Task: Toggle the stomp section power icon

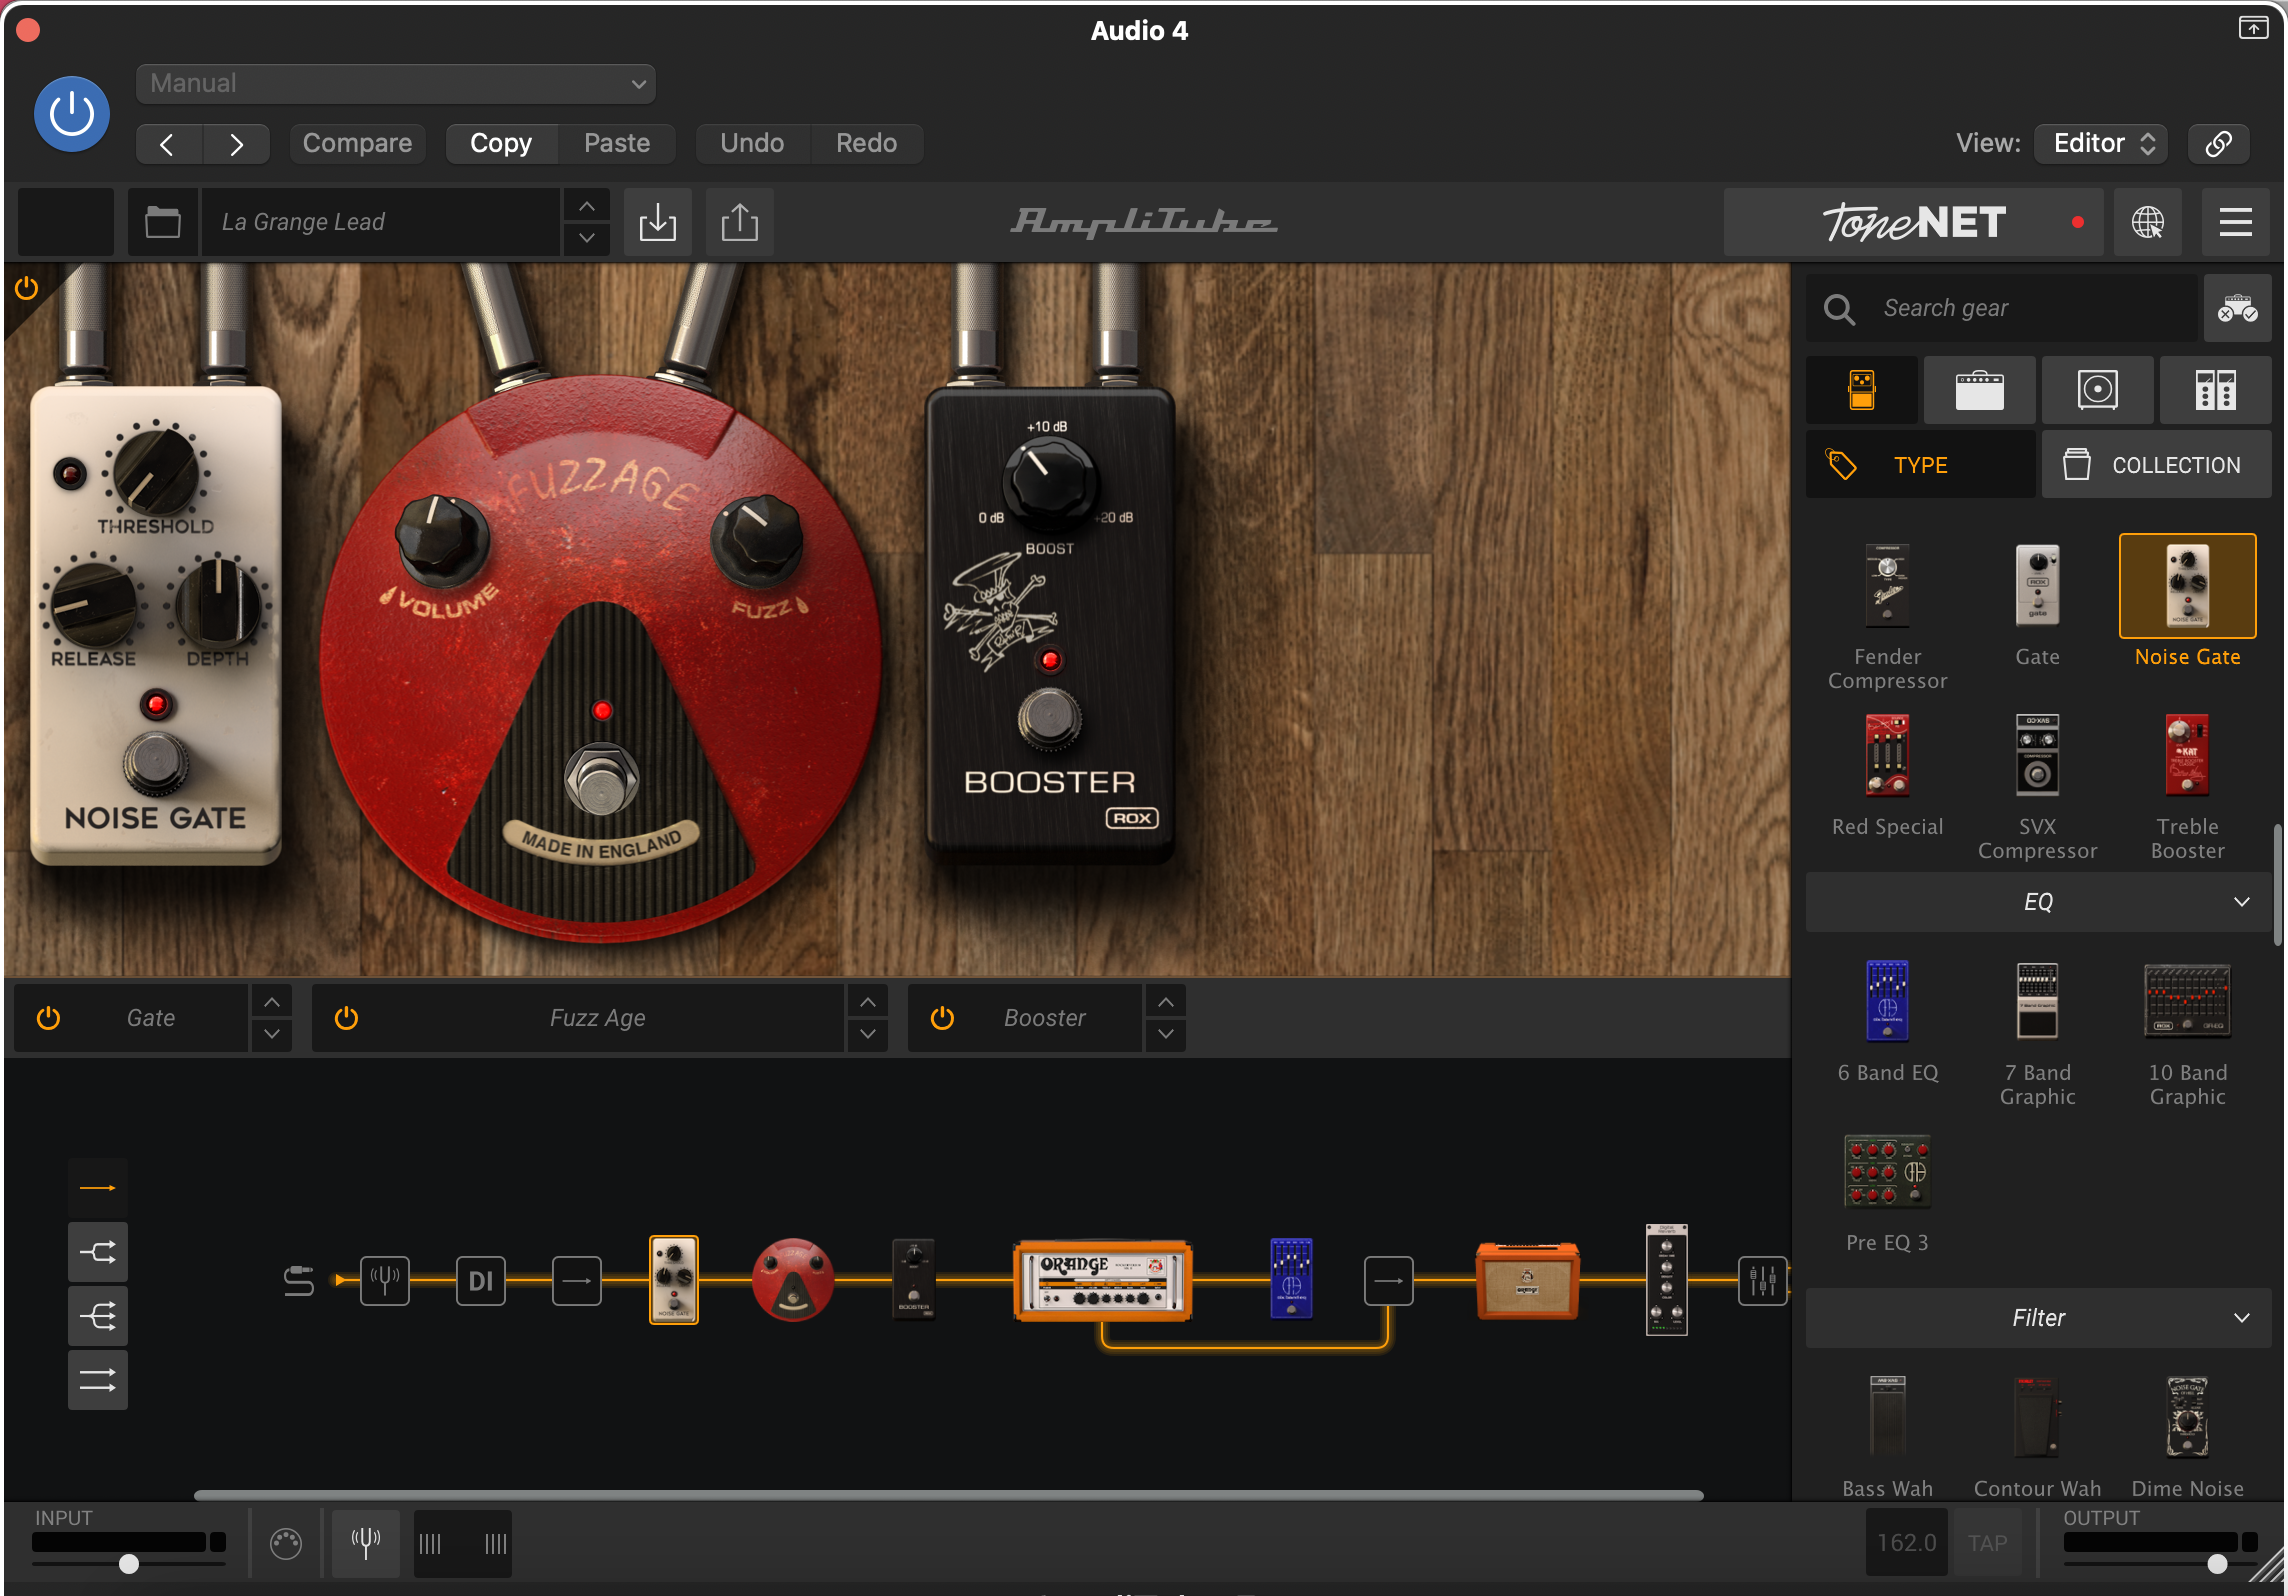Action: tap(27, 289)
